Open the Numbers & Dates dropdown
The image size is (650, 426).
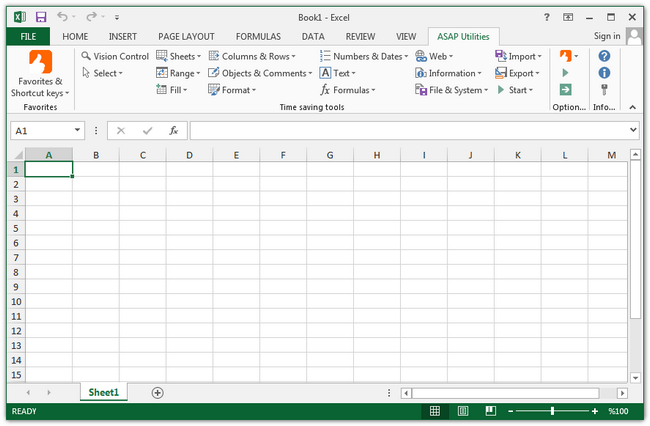tap(364, 57)
